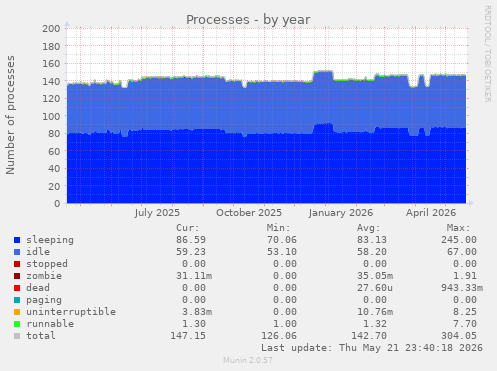
Task: Click the 'Avg:' column header
Action: [369, 228]
